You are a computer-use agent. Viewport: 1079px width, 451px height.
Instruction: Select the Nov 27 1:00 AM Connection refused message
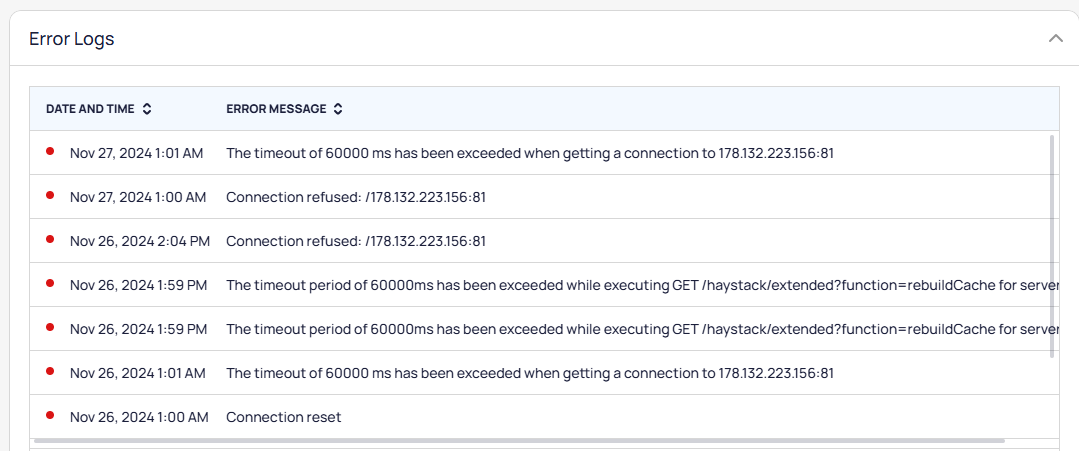point(356,197)
